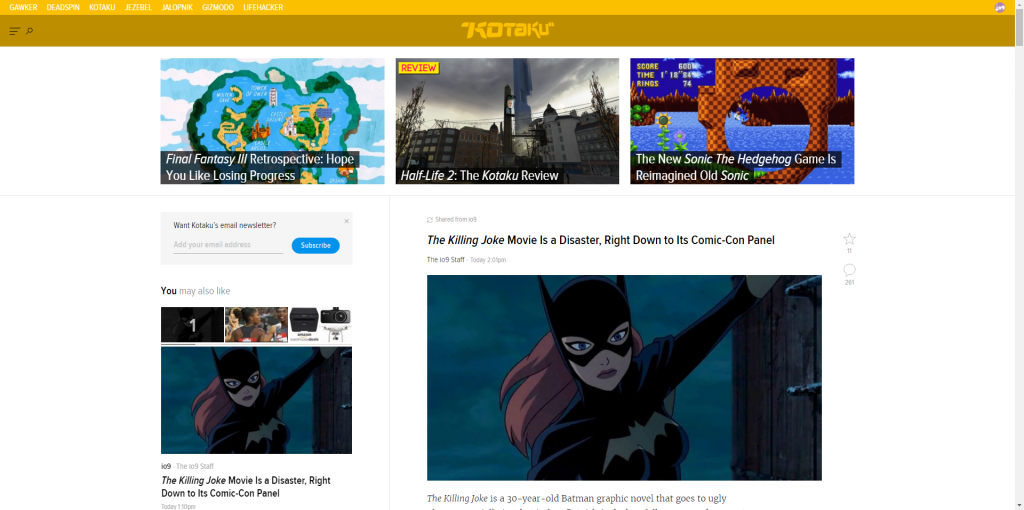
Task: Click the io9 source link in sidebar
Action: pos(166,466)
